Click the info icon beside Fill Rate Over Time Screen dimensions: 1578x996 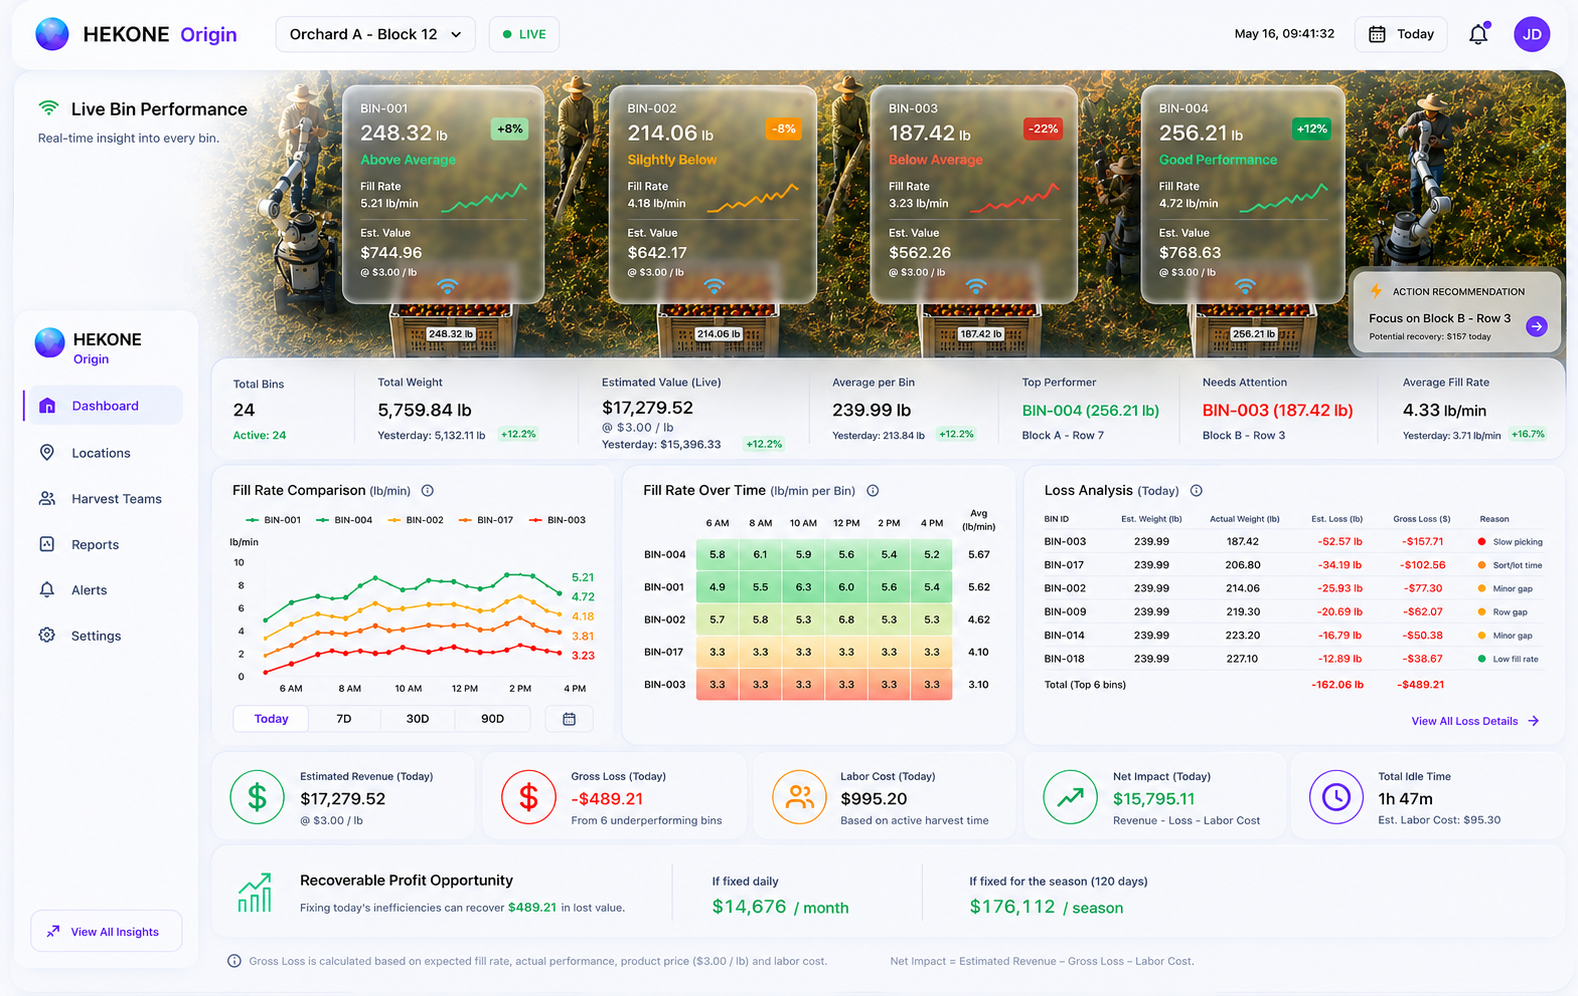coord(872,490)
